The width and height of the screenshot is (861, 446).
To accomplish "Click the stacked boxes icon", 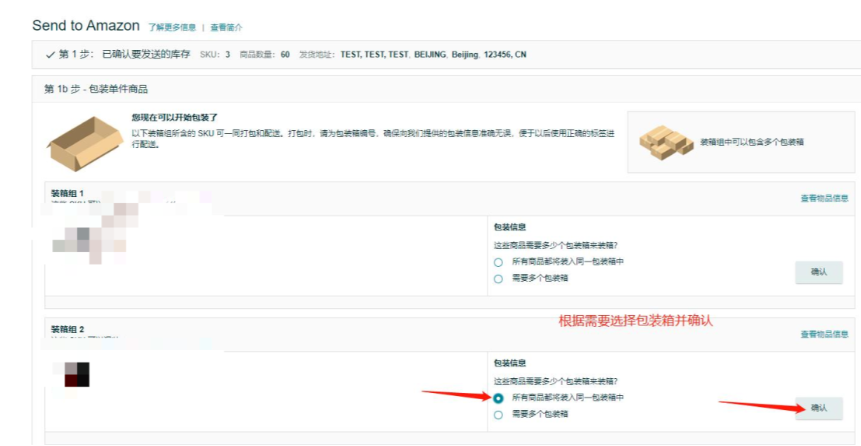I will tap(666, 143).
